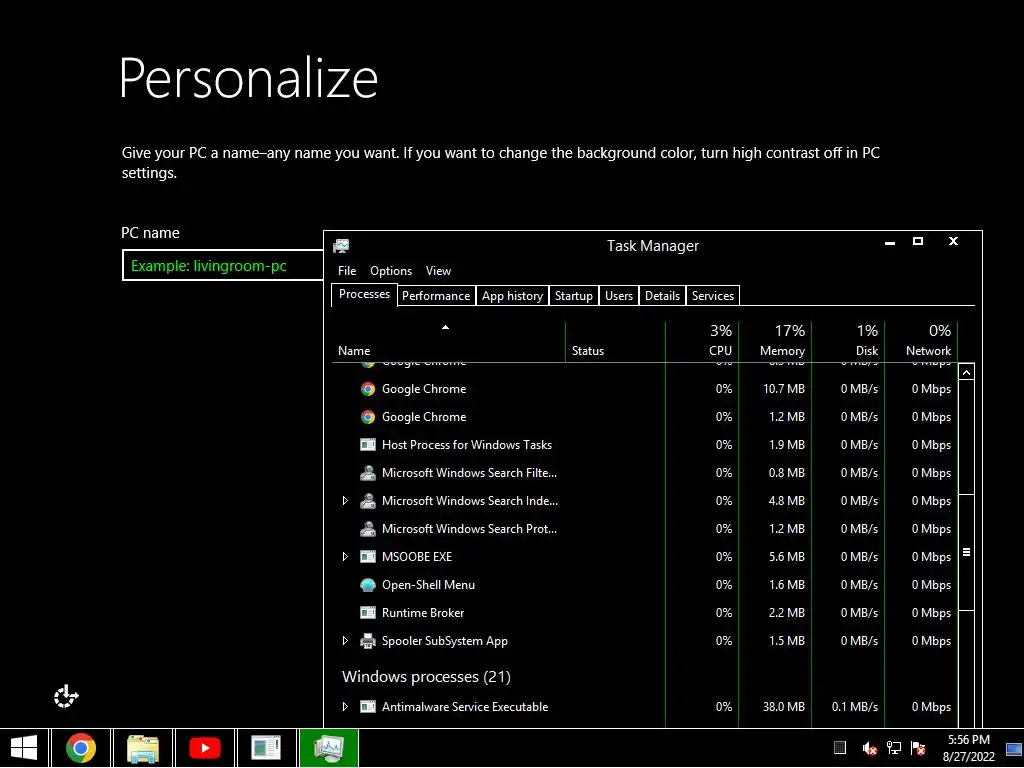Click the taskbar clock showing 5:56 PM
The height and width of the screenshot is (768, 1024).
point(968,748)
